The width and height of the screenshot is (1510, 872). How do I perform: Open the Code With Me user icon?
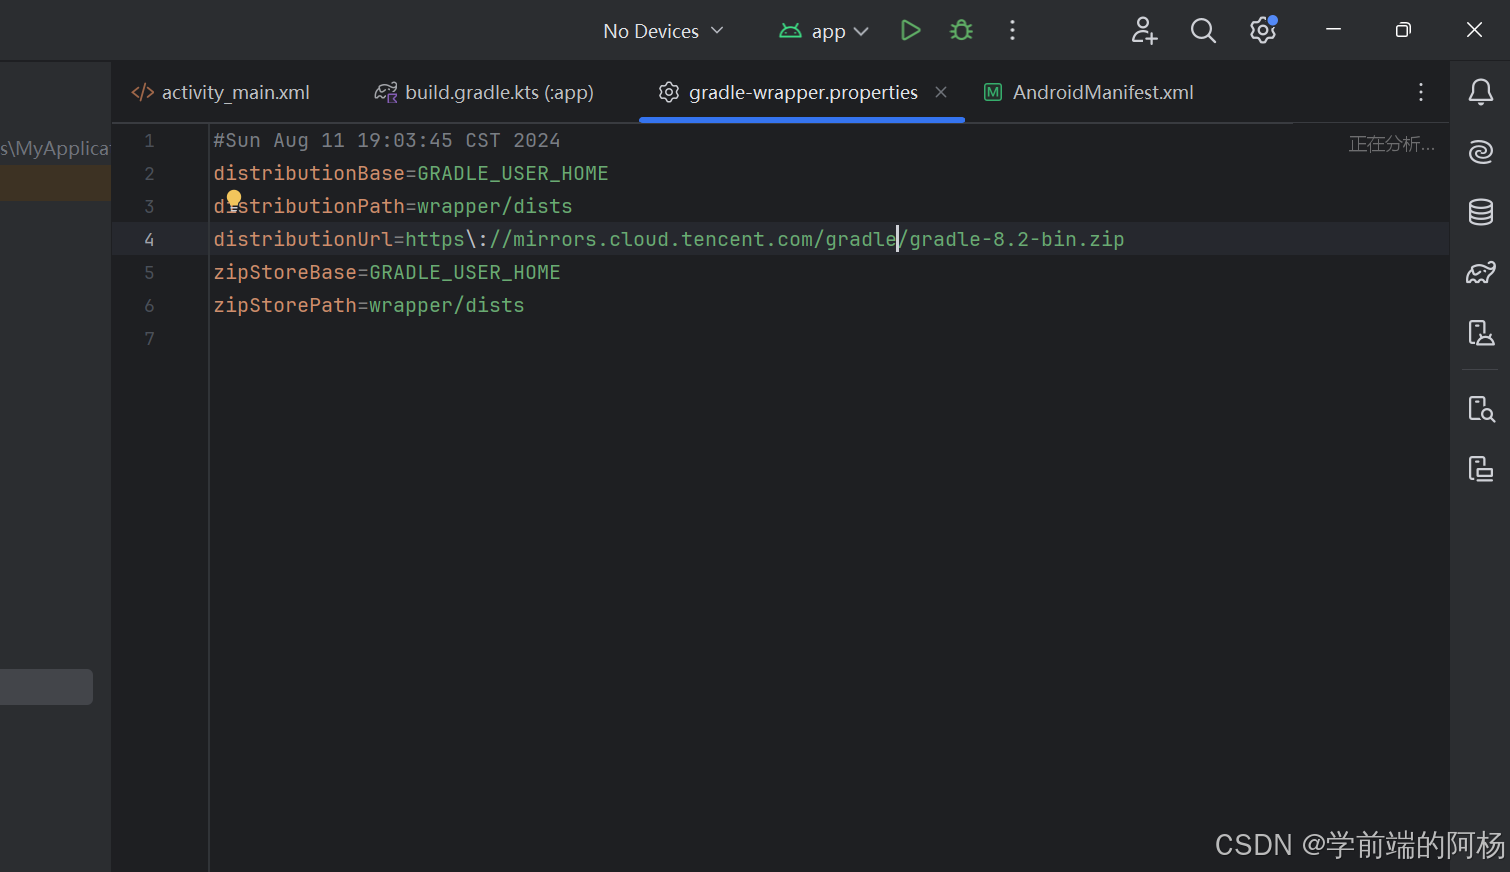[x=1144, y=31]
